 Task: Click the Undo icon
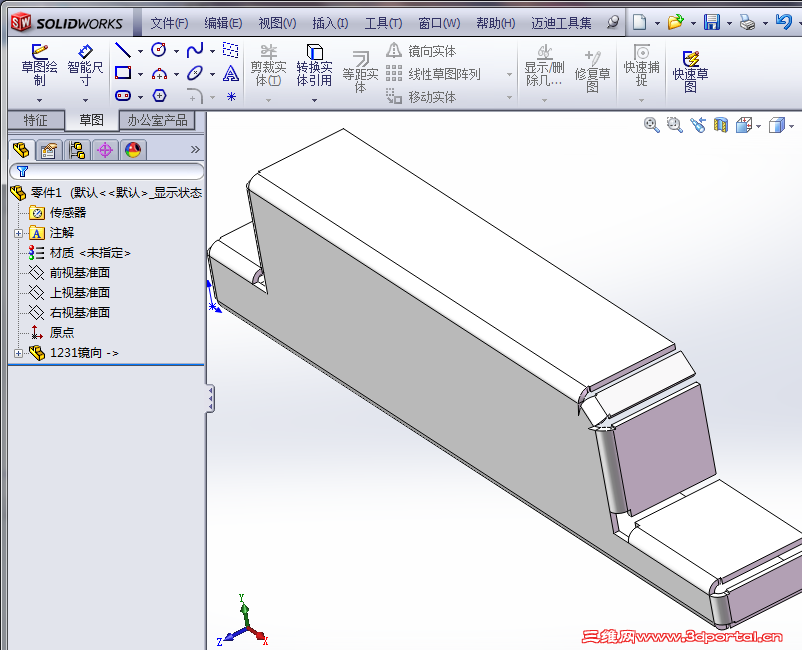tap(784, 21)
